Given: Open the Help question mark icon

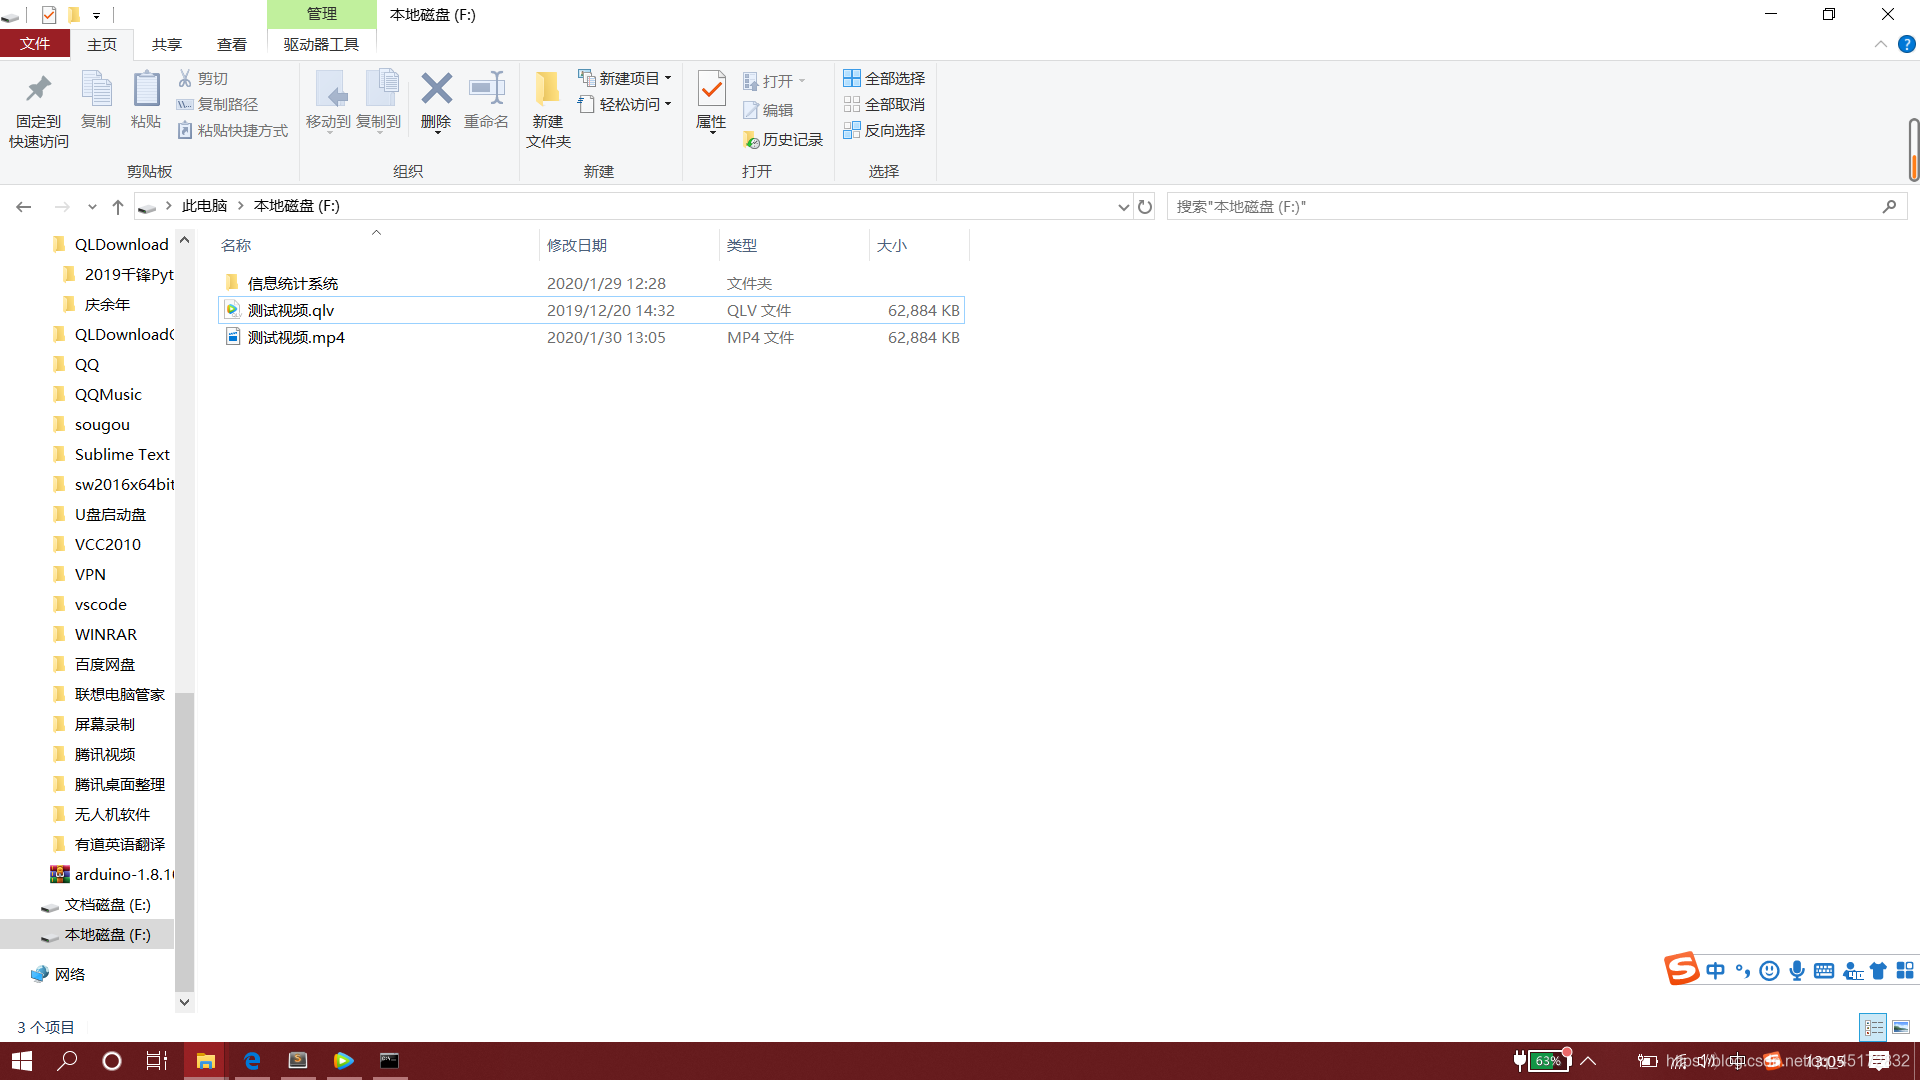Looking at the screenshot, I should pos(1907,44).
